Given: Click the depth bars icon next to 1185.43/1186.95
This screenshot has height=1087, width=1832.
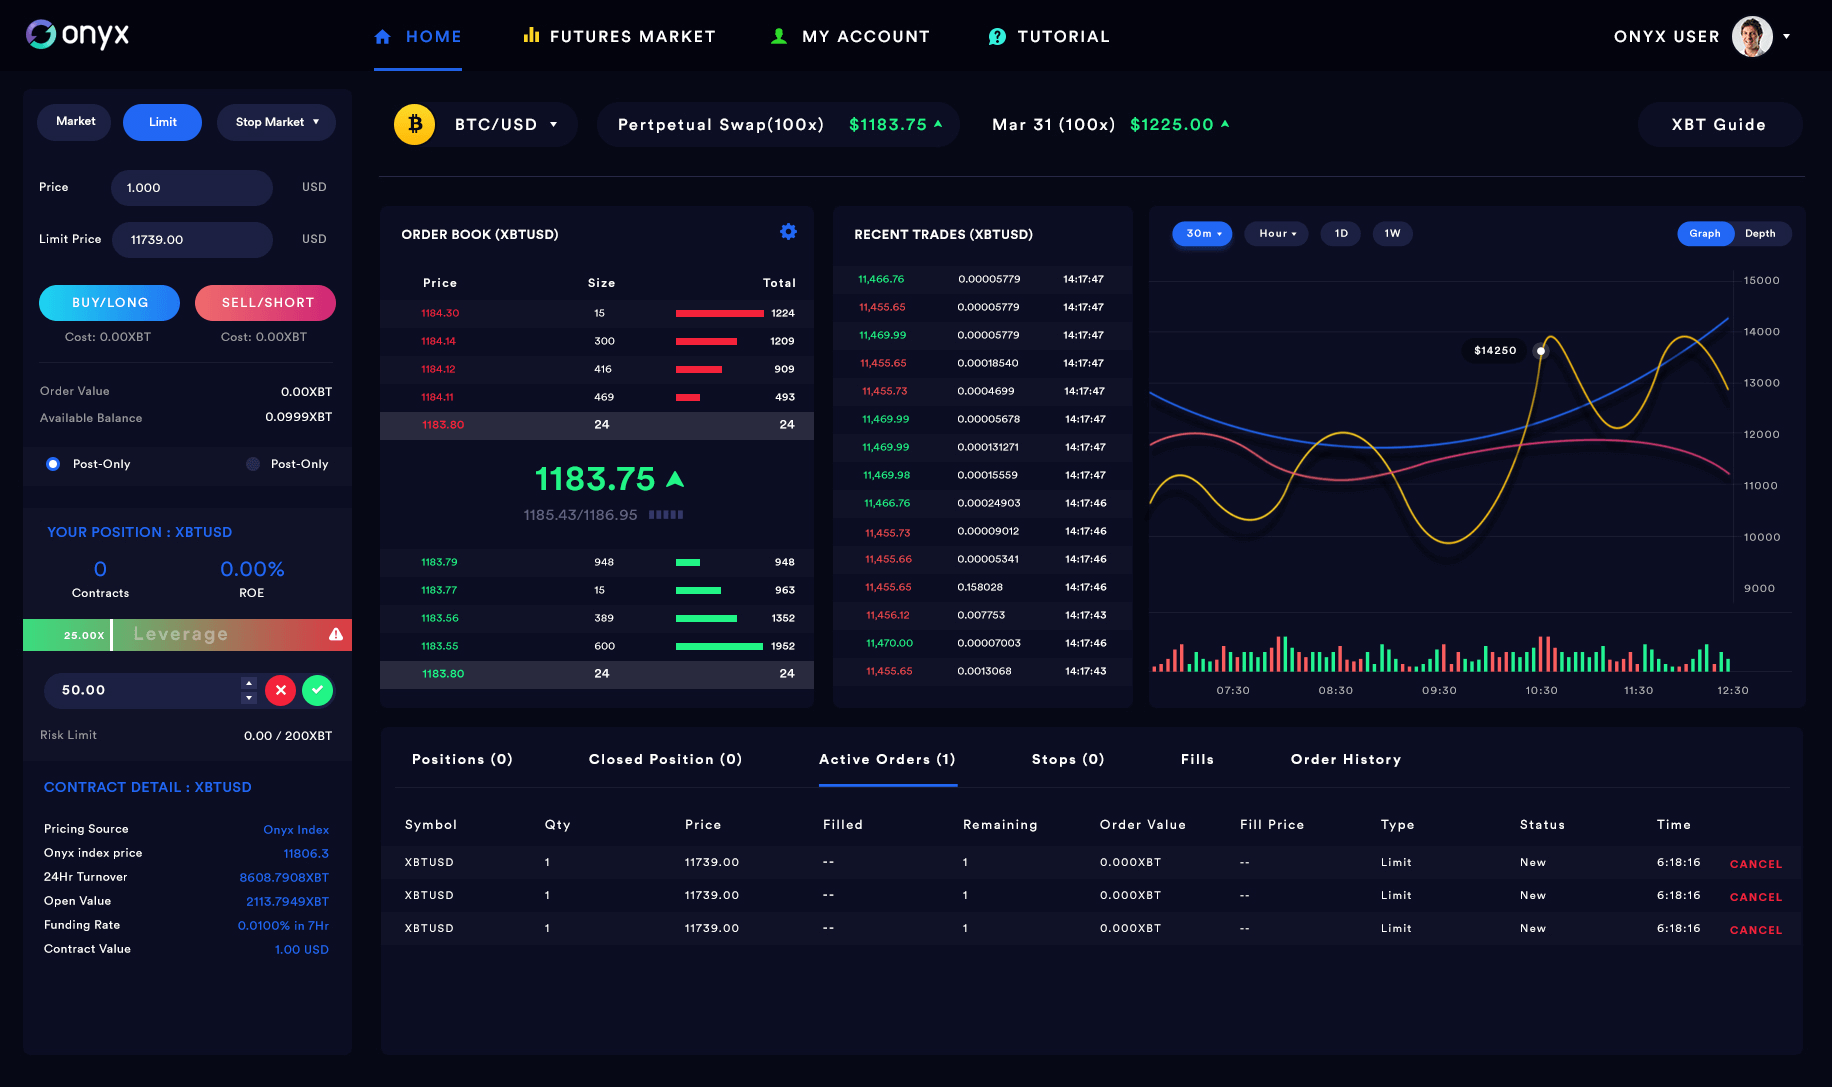Looking at the screenshot, I should 666,515.
